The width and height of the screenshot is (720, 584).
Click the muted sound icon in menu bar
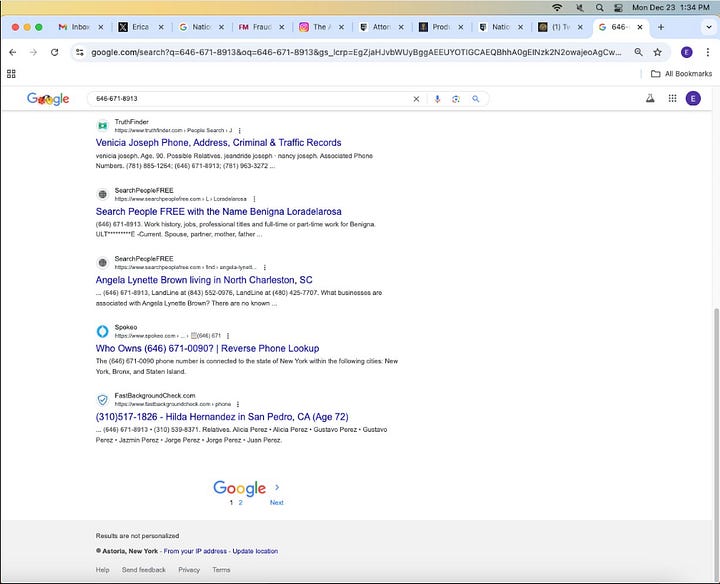point(580,7)
